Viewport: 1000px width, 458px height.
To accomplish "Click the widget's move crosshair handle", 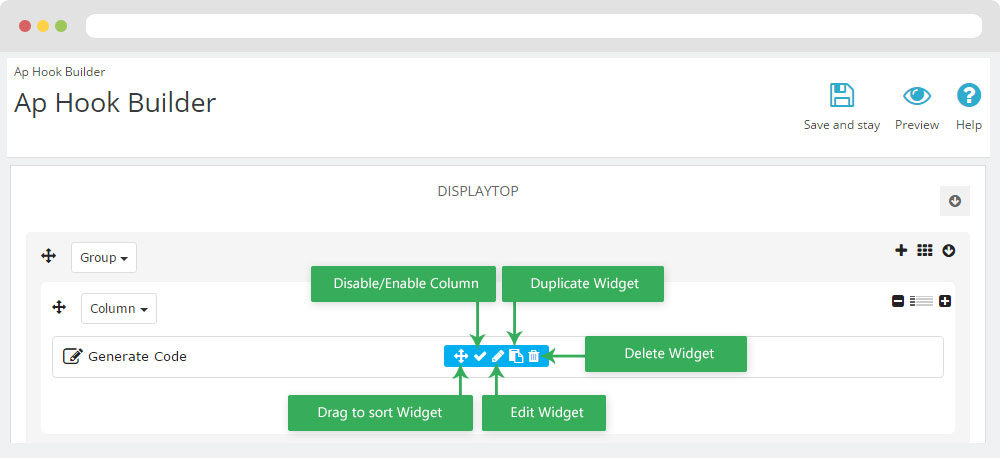I will pos(461,356).
